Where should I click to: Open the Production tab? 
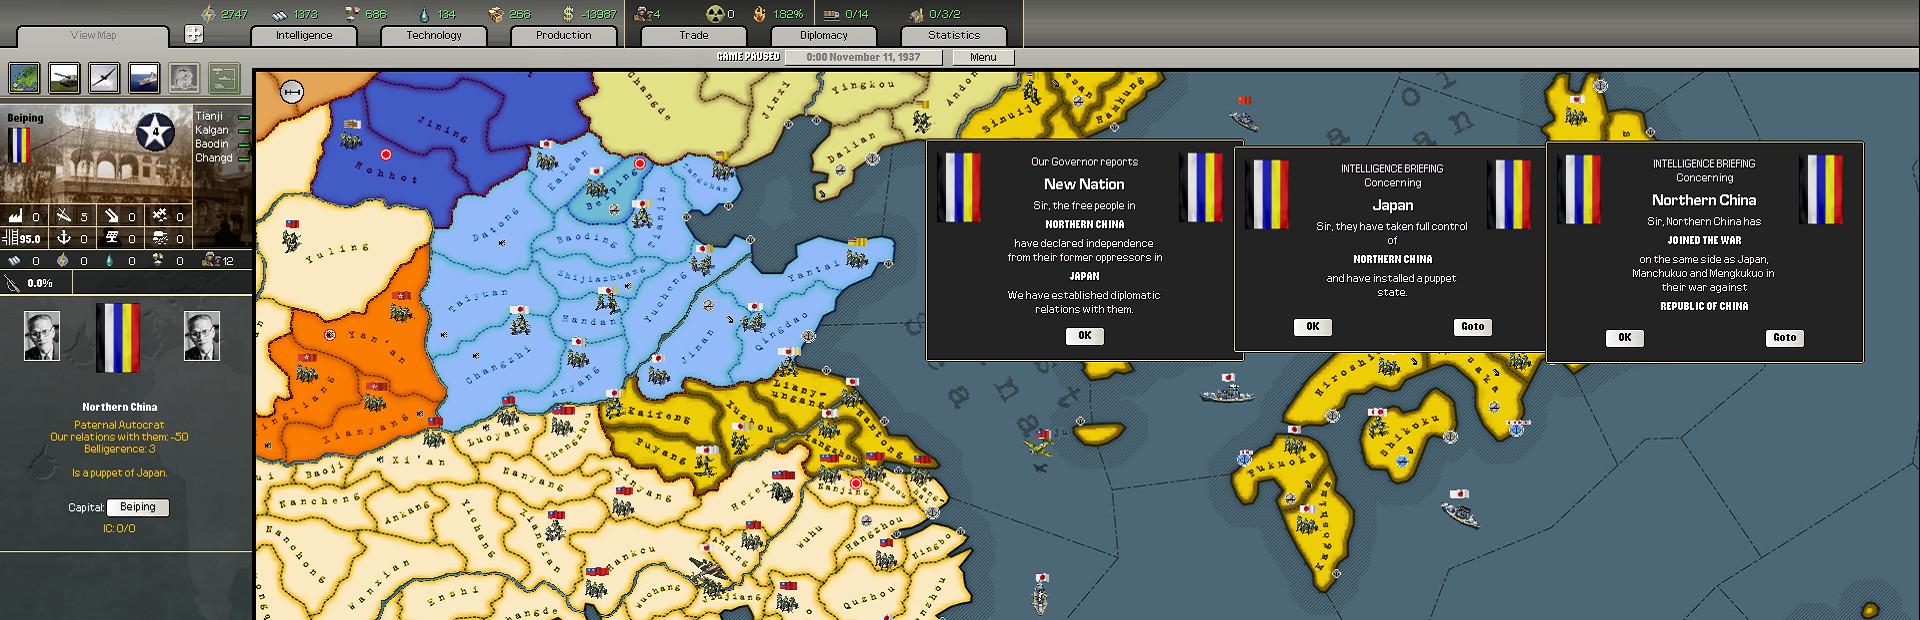563,35
